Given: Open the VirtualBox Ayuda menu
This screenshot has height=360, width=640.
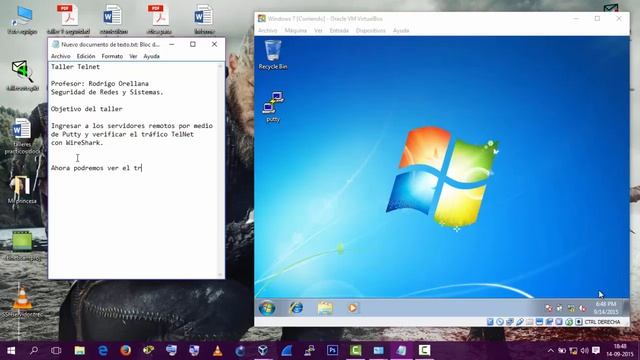Looking at the screenshot, I should pos(401,31).
